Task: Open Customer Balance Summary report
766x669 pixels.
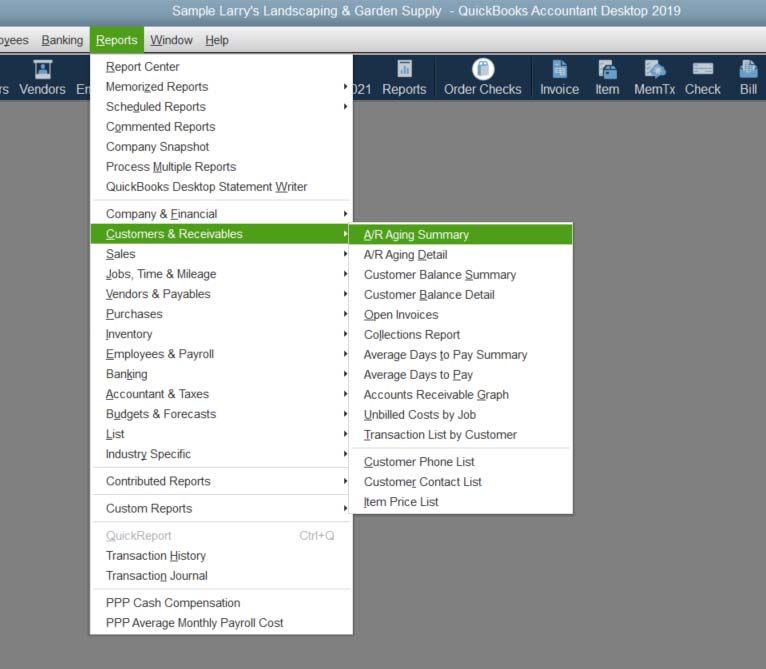Action: [x=461, y=275]
